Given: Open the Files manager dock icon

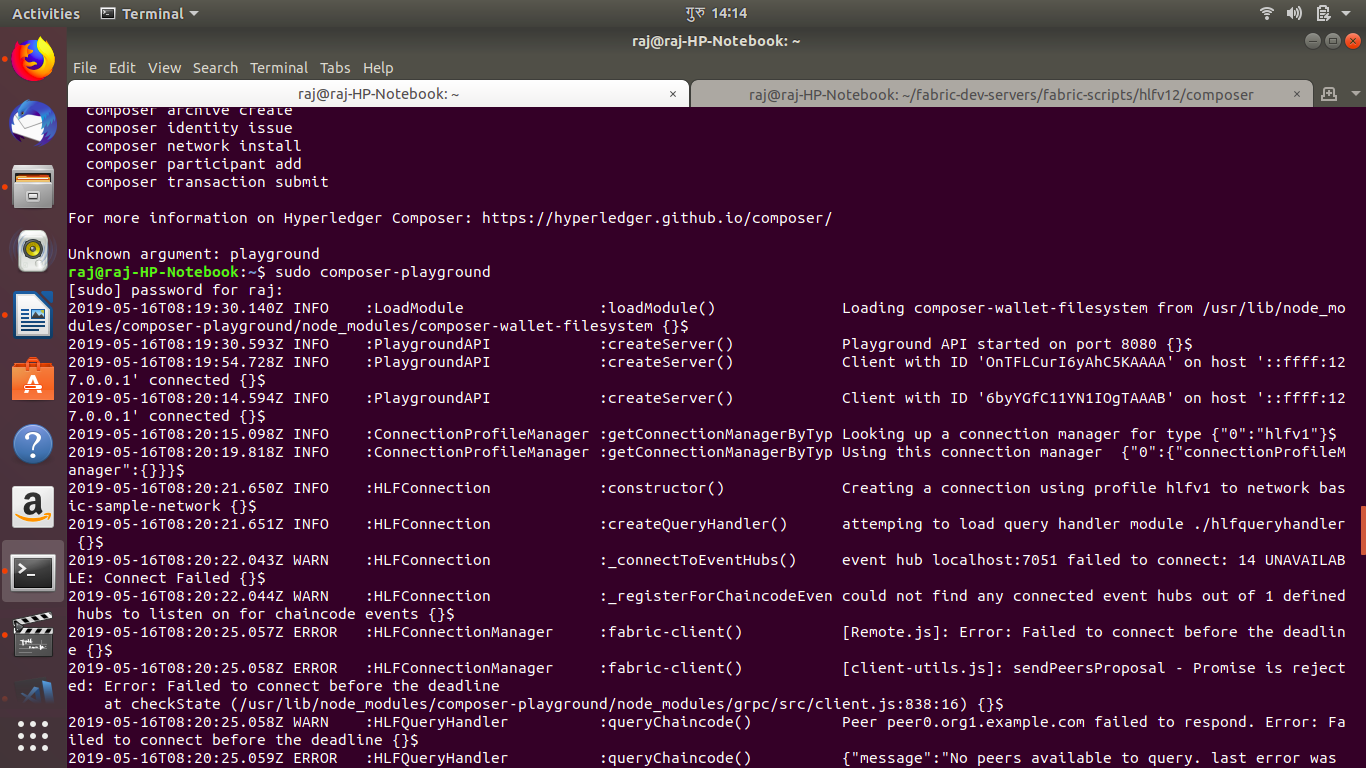Looking at the screenshot, I should click(x=33, y=186).
